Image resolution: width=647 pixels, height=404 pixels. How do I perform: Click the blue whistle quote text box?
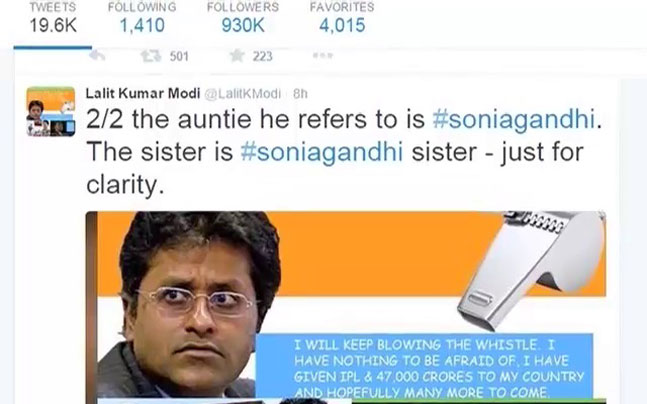(x=425, y=367)
